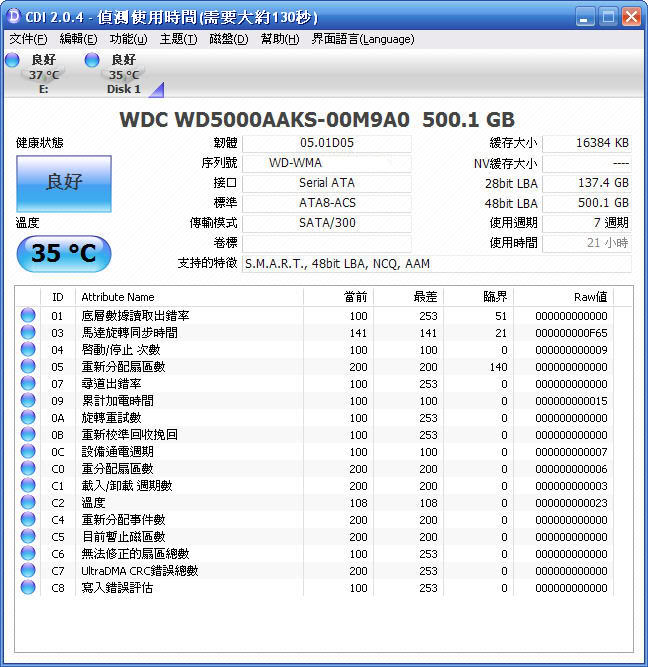Click the 35 °C temperature indicator
This screenshot has height=667, width=648.
(64, 254)
